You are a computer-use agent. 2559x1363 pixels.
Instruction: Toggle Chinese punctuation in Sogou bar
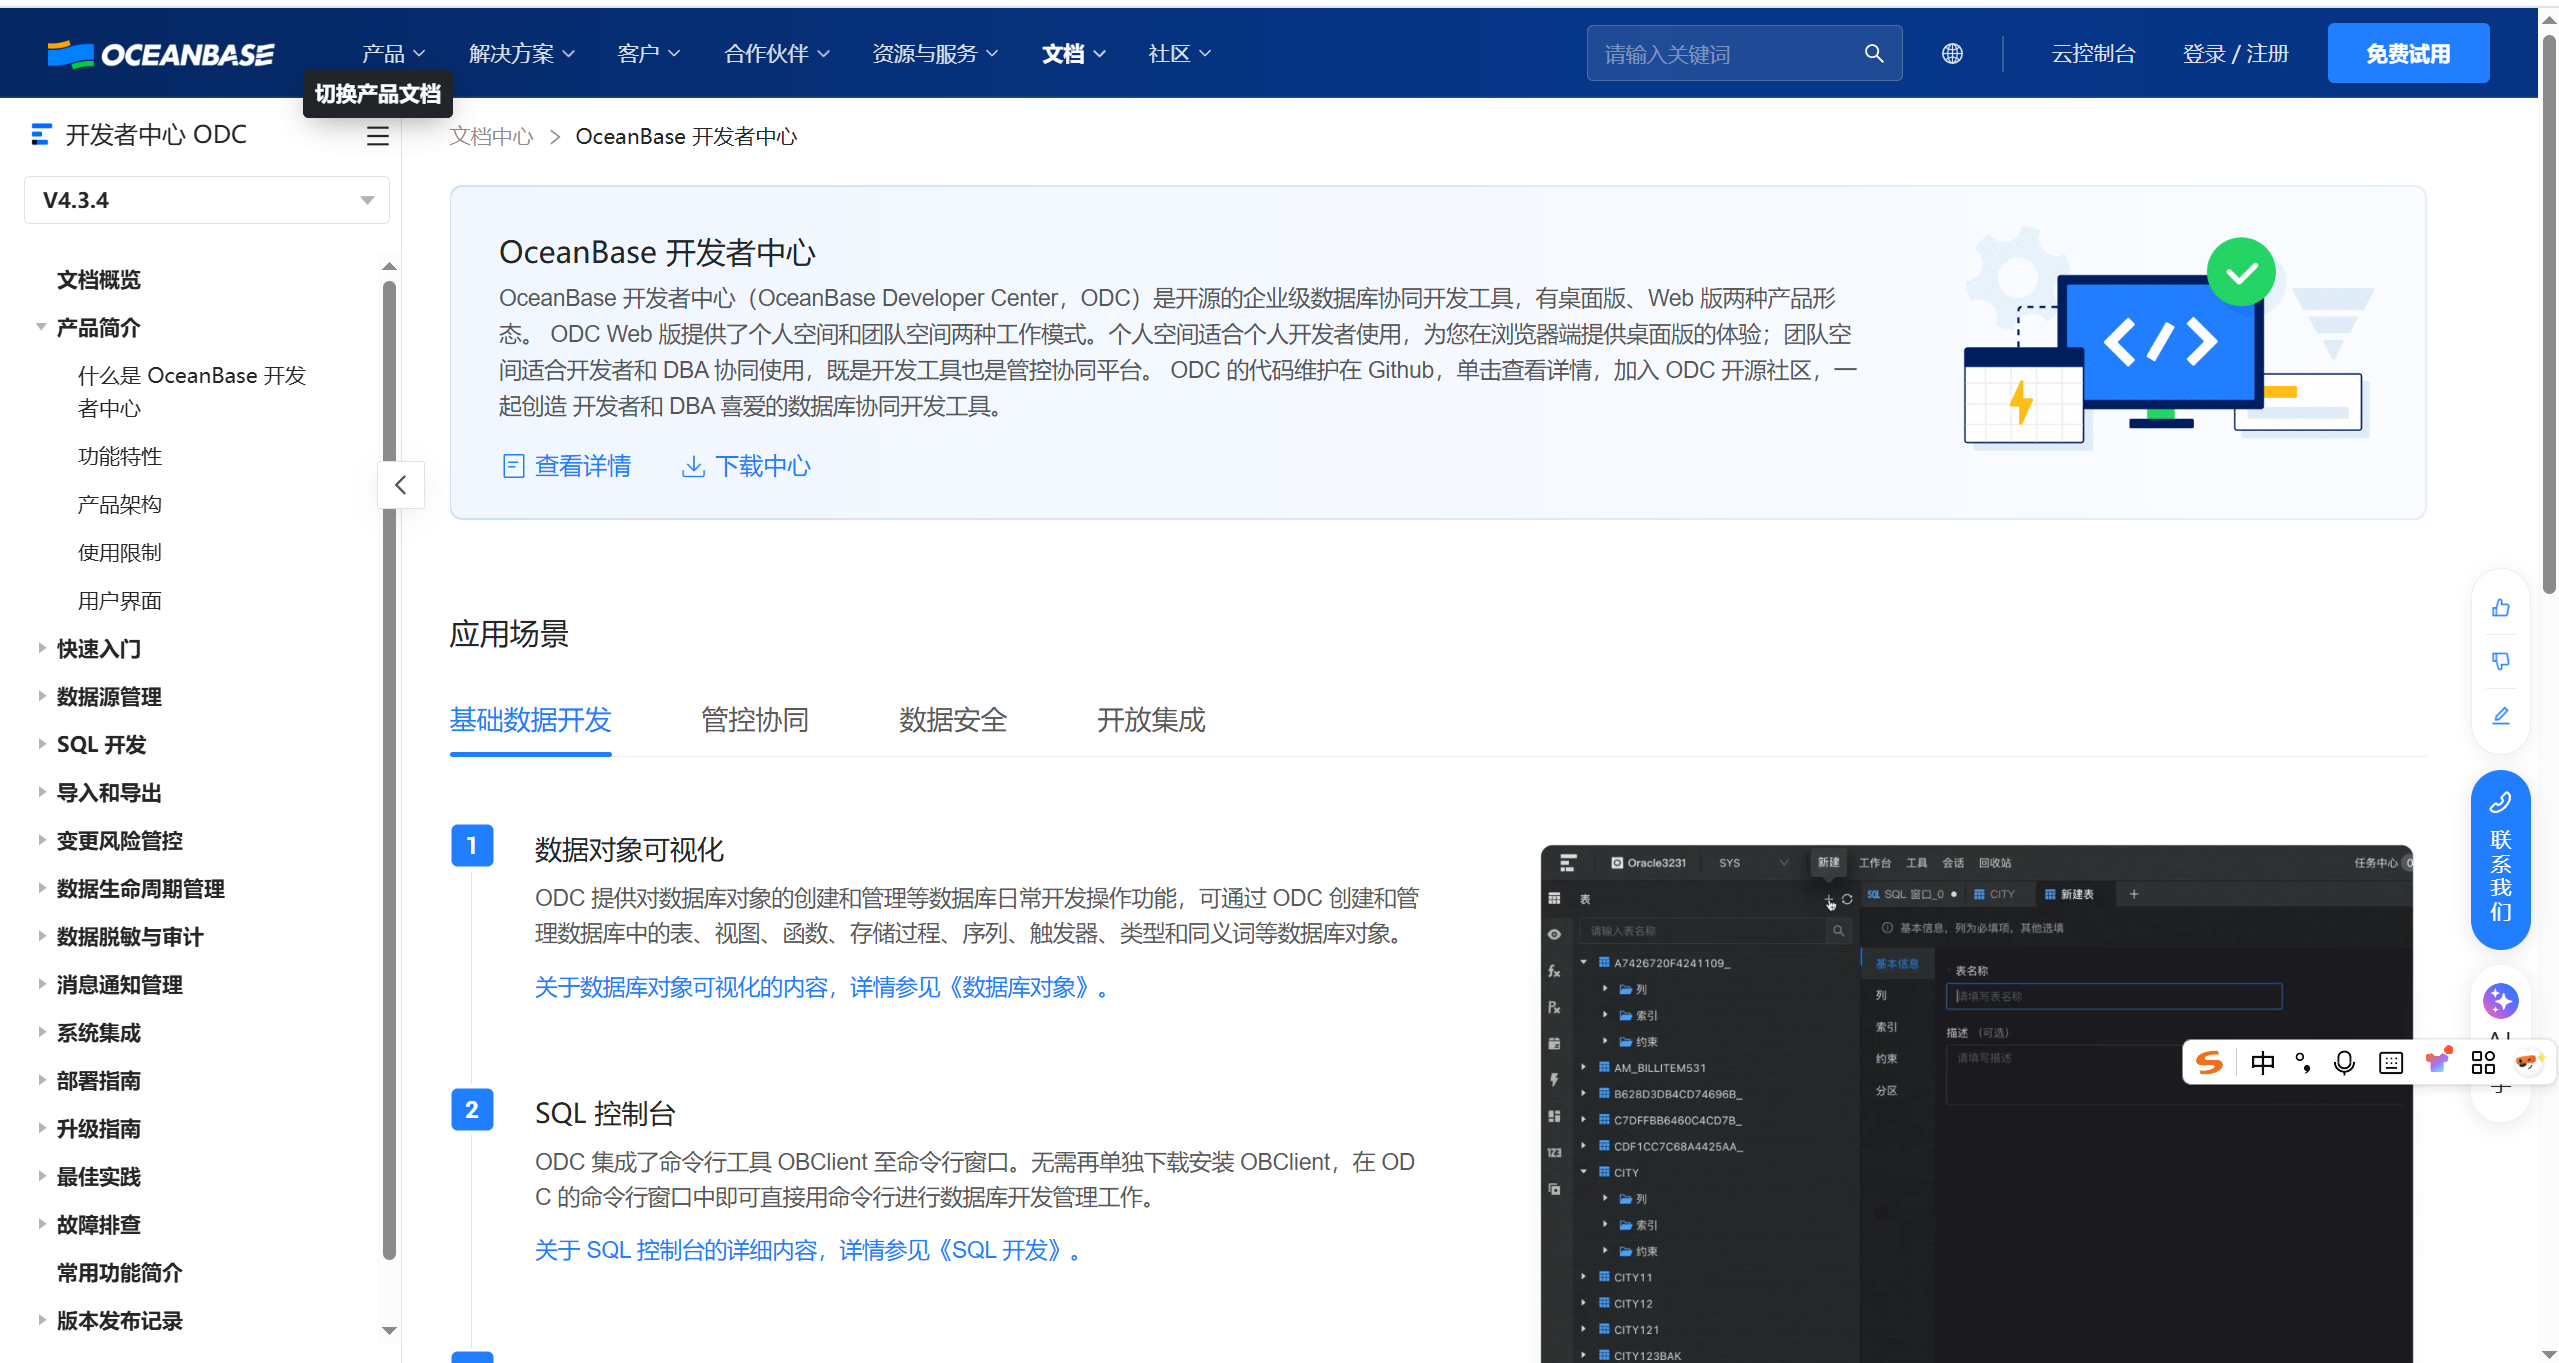pos(2303,1062)
